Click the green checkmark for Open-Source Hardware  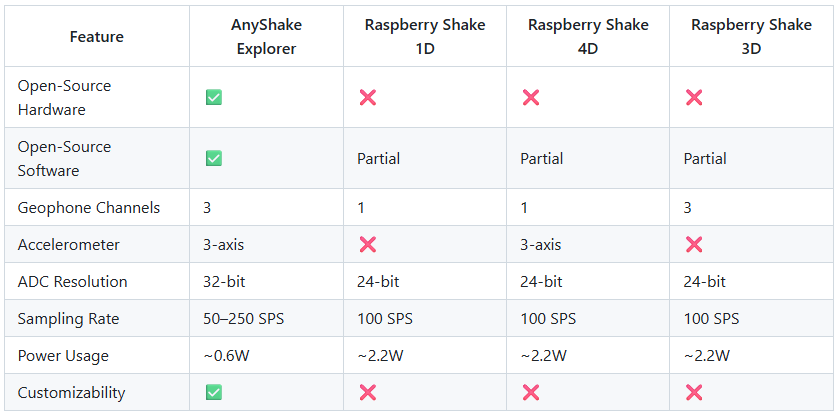coord(213,97)
